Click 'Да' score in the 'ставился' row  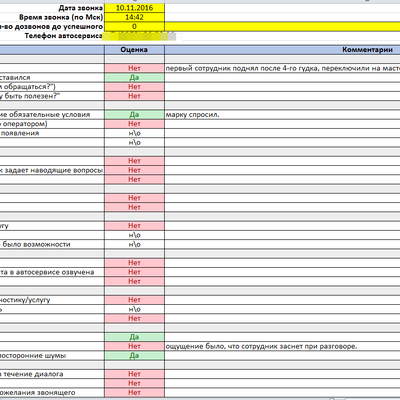[x=134, y=78]
